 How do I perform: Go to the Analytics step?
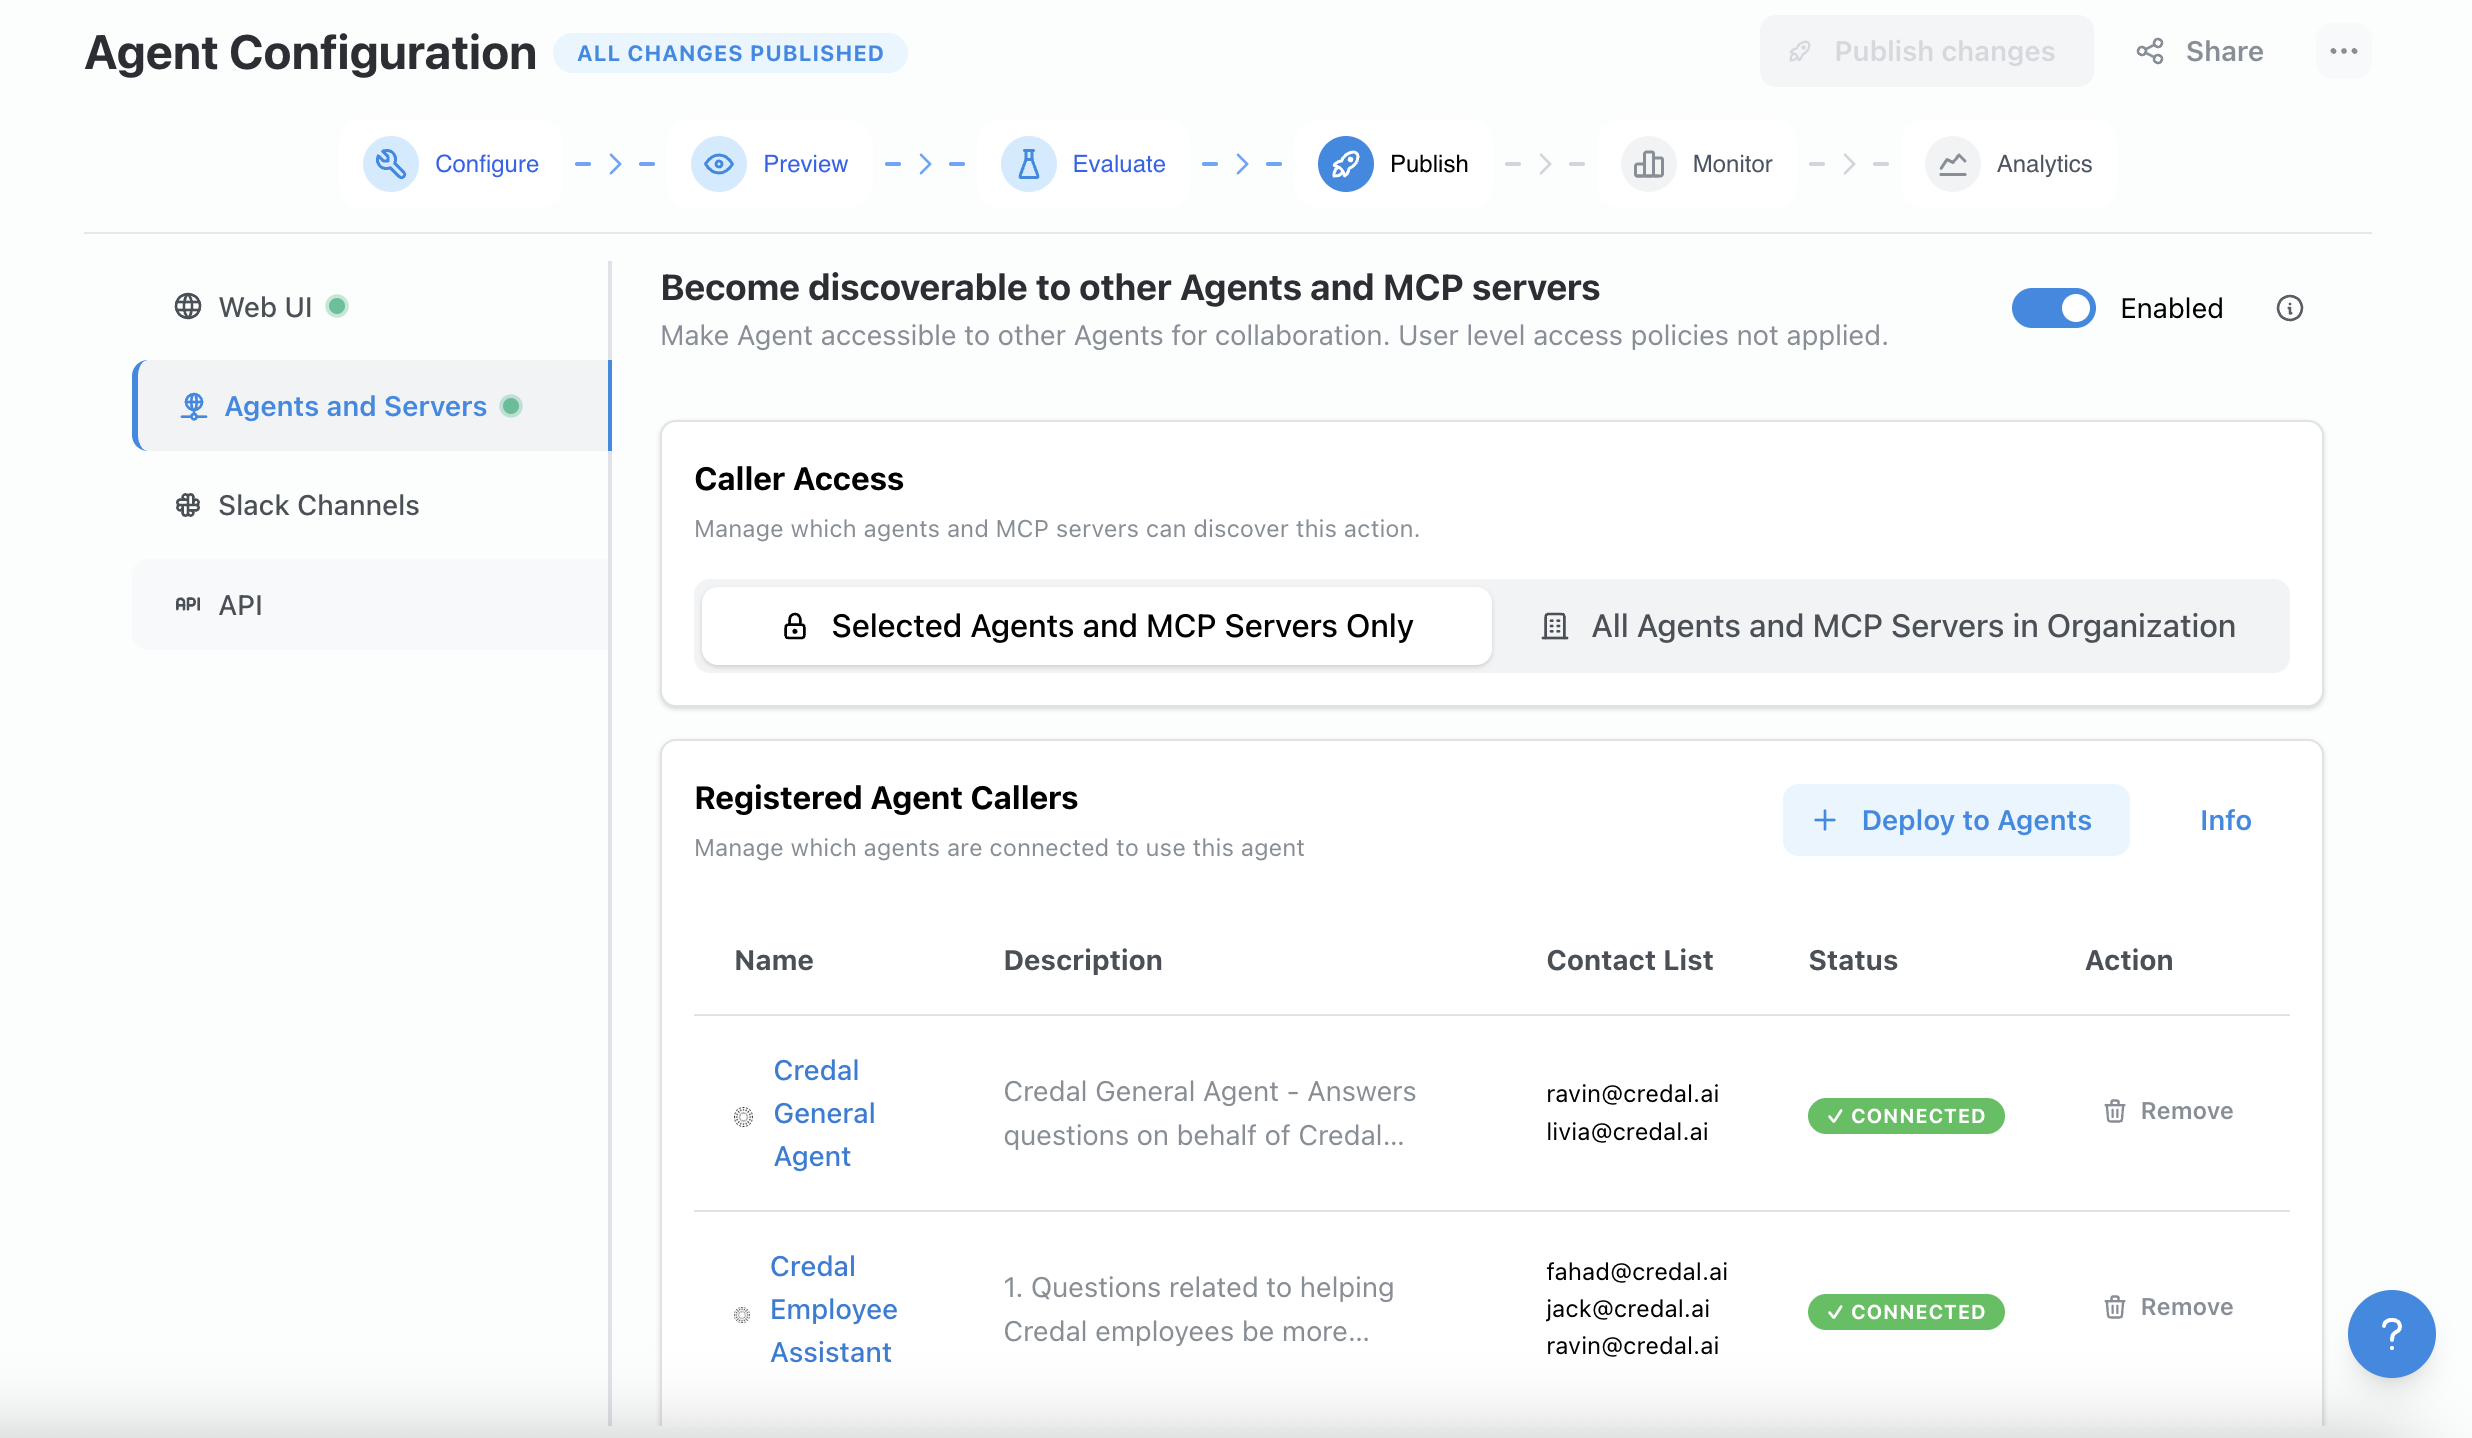coord(2010,164)
